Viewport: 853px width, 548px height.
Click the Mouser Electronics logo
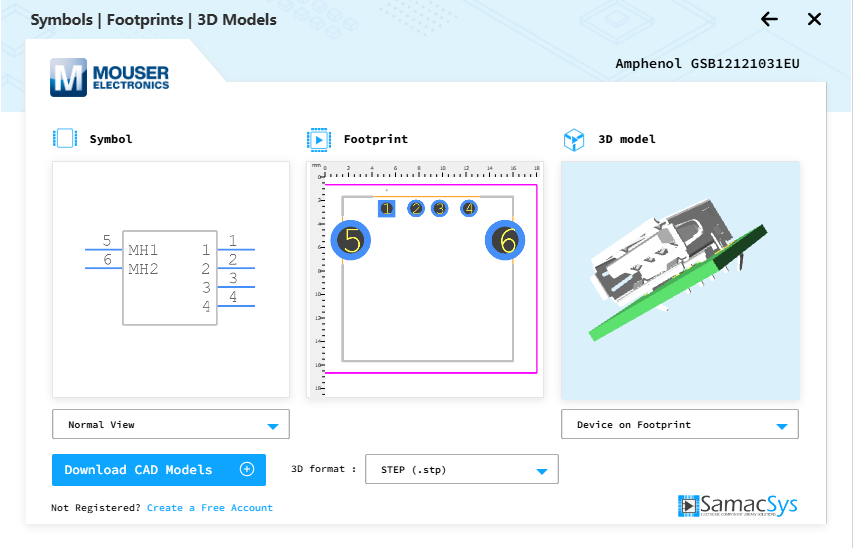[x=109, y=77]
